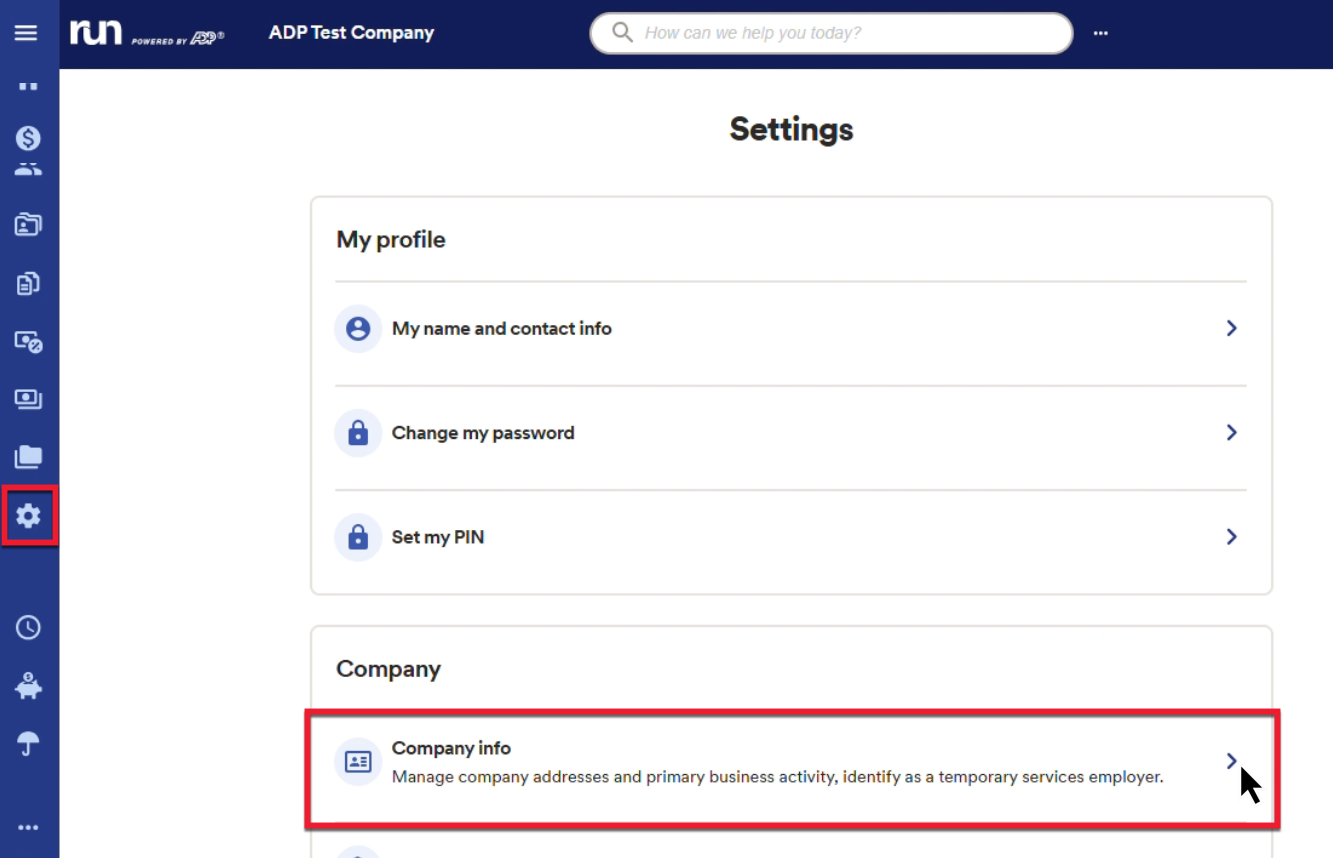Select the Set my PIN option

coord(791,537)
